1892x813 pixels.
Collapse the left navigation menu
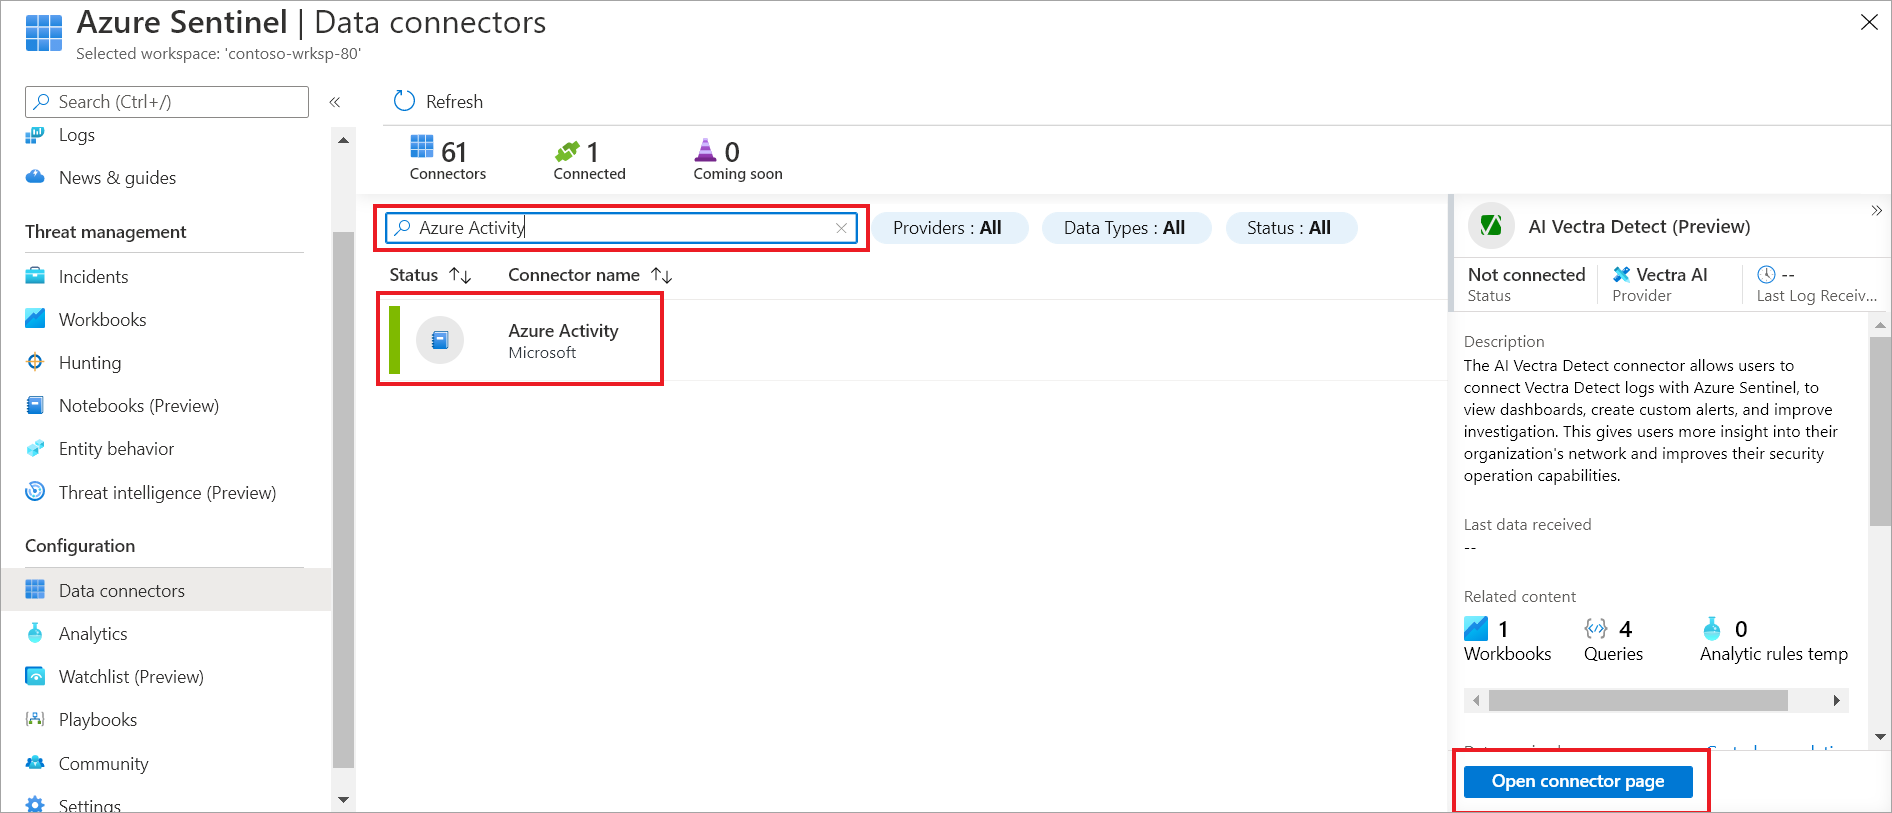335,102
